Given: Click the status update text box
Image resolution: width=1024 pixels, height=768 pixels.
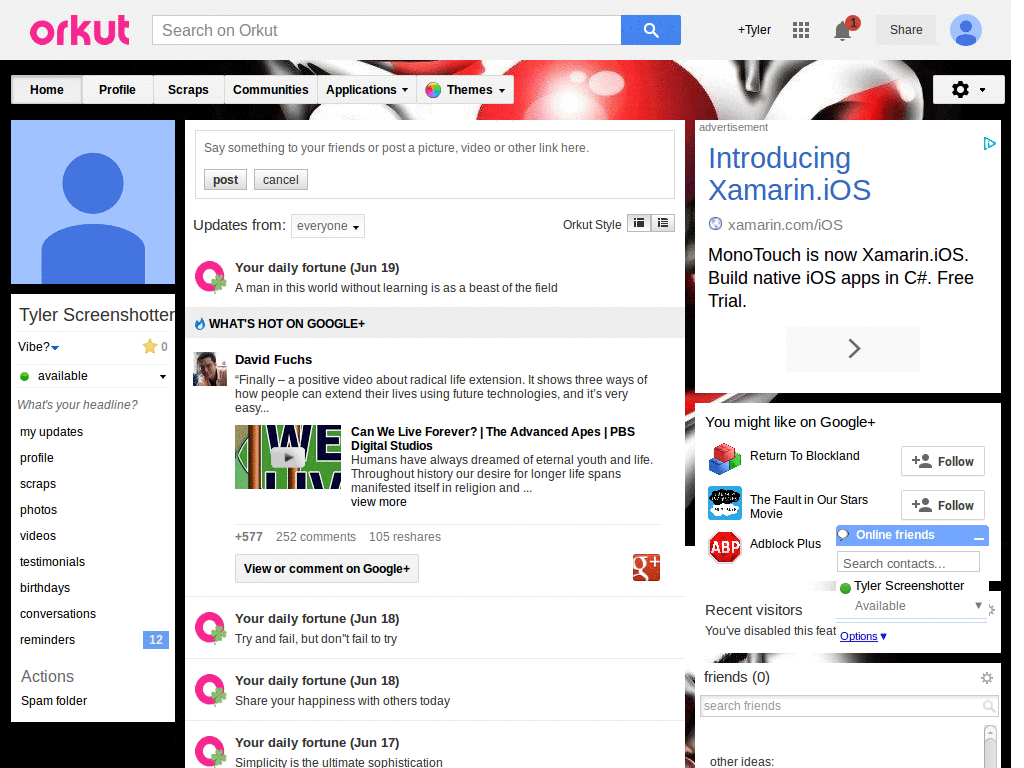Looking at the screenshot, I should [434, 148].
